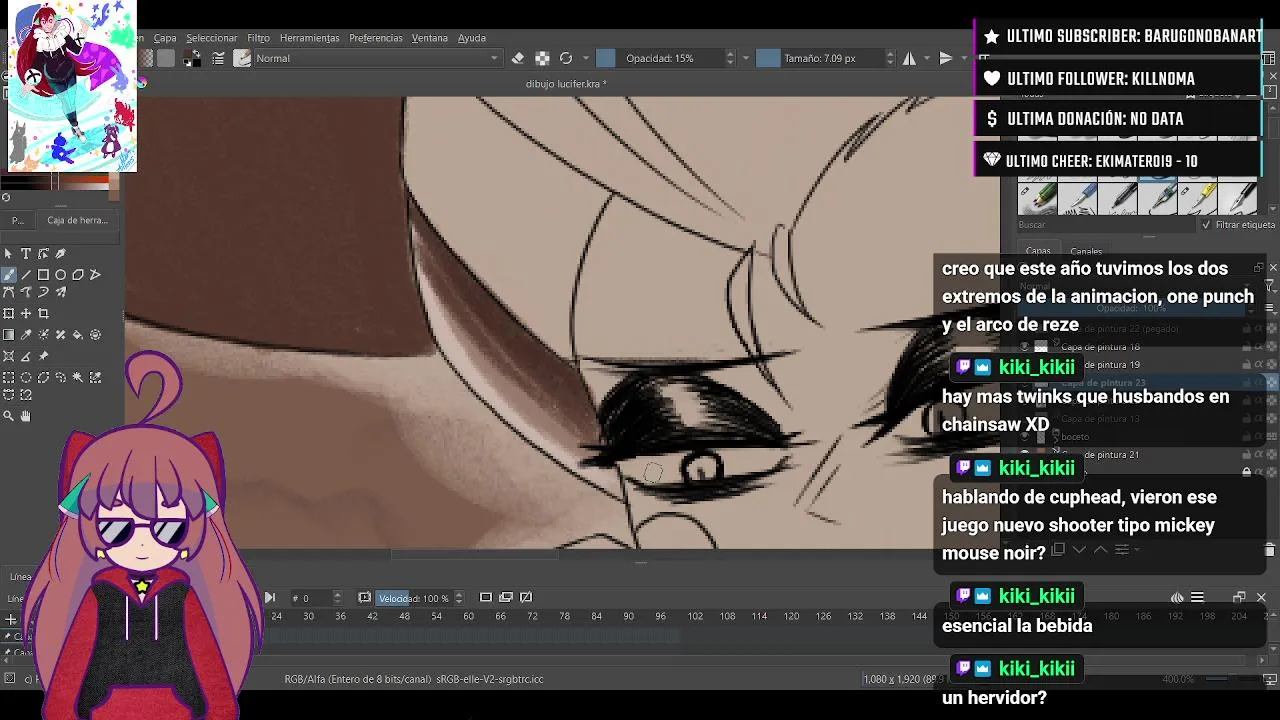1280x720 pixels.
Task: Reload the original brush preset
Action: coord(566,58)
